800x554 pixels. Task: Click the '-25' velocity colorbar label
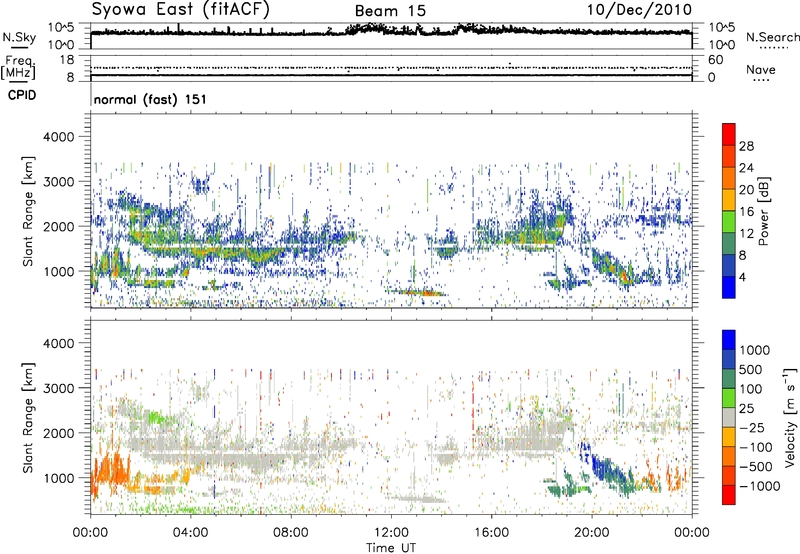click(750, 428)
